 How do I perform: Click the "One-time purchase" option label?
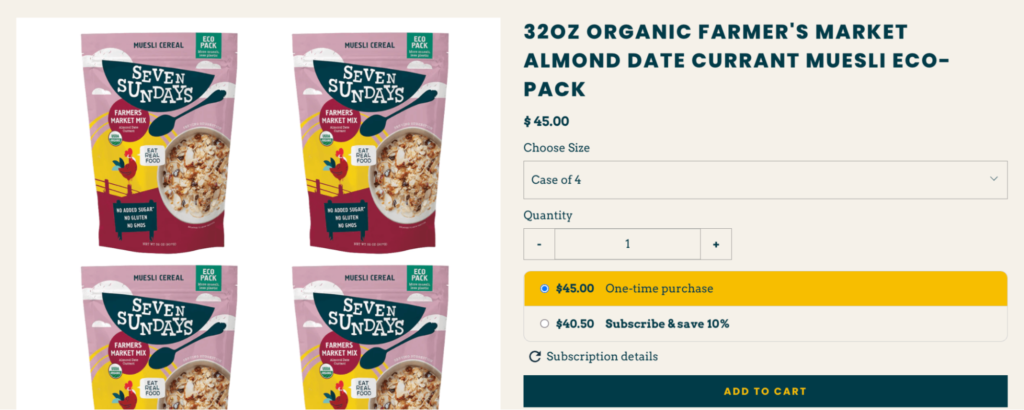[x=659, y=289]
